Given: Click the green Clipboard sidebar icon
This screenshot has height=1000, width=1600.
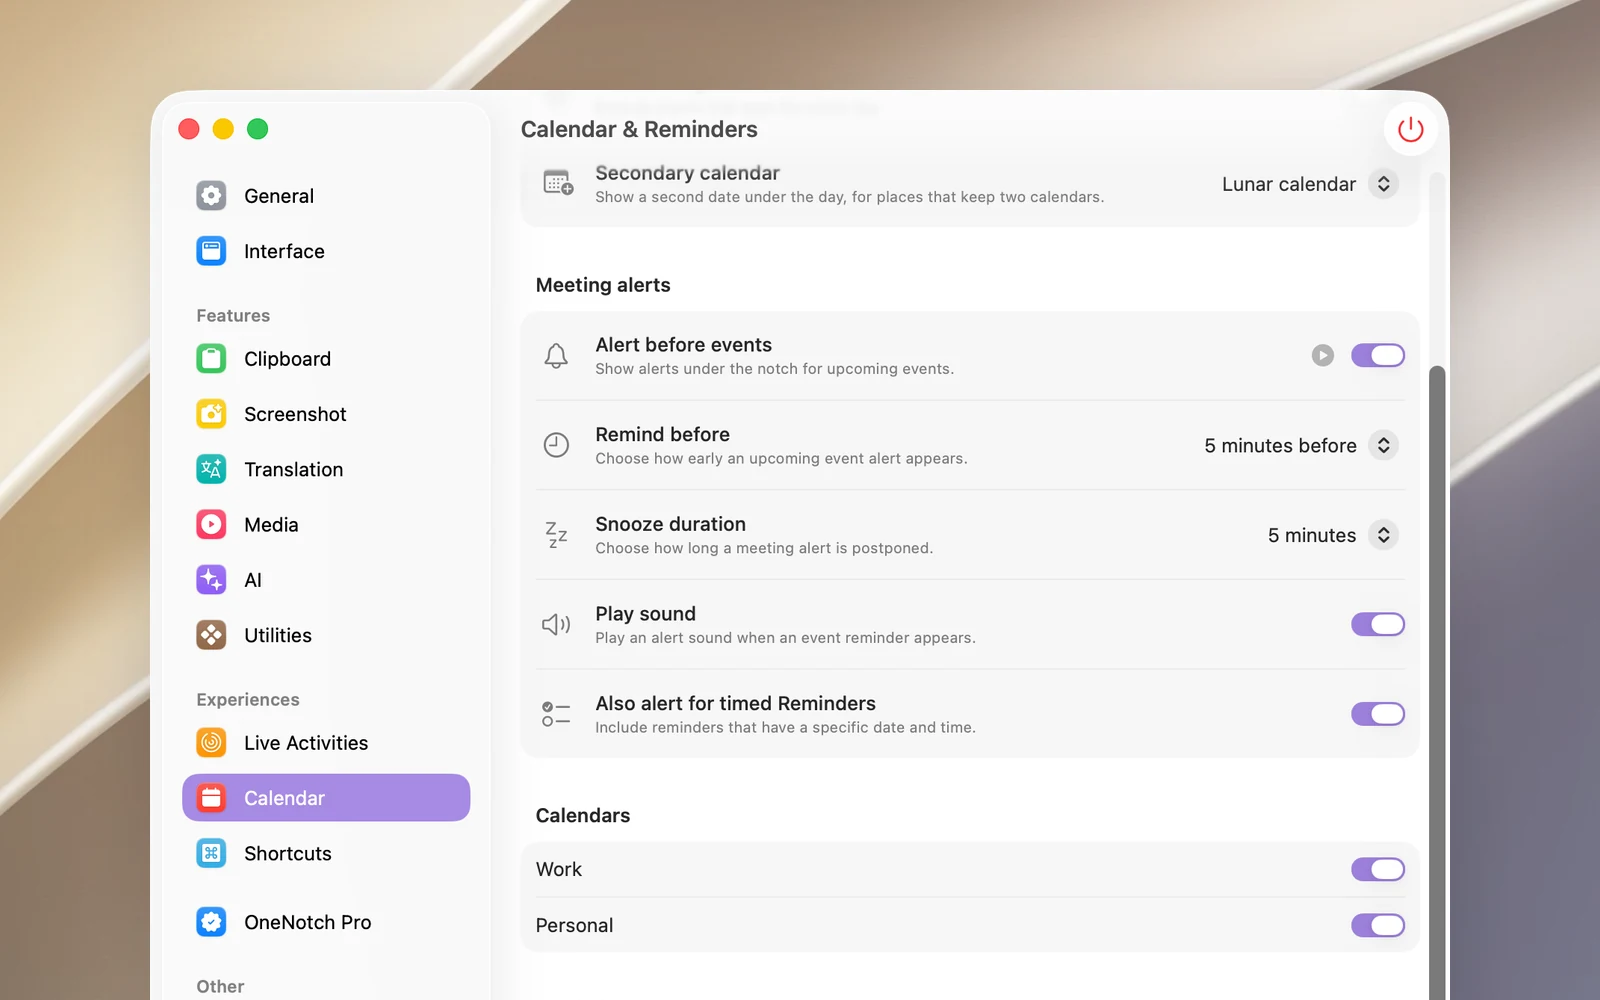Looking at the screenshot, I should click(211, 358).
